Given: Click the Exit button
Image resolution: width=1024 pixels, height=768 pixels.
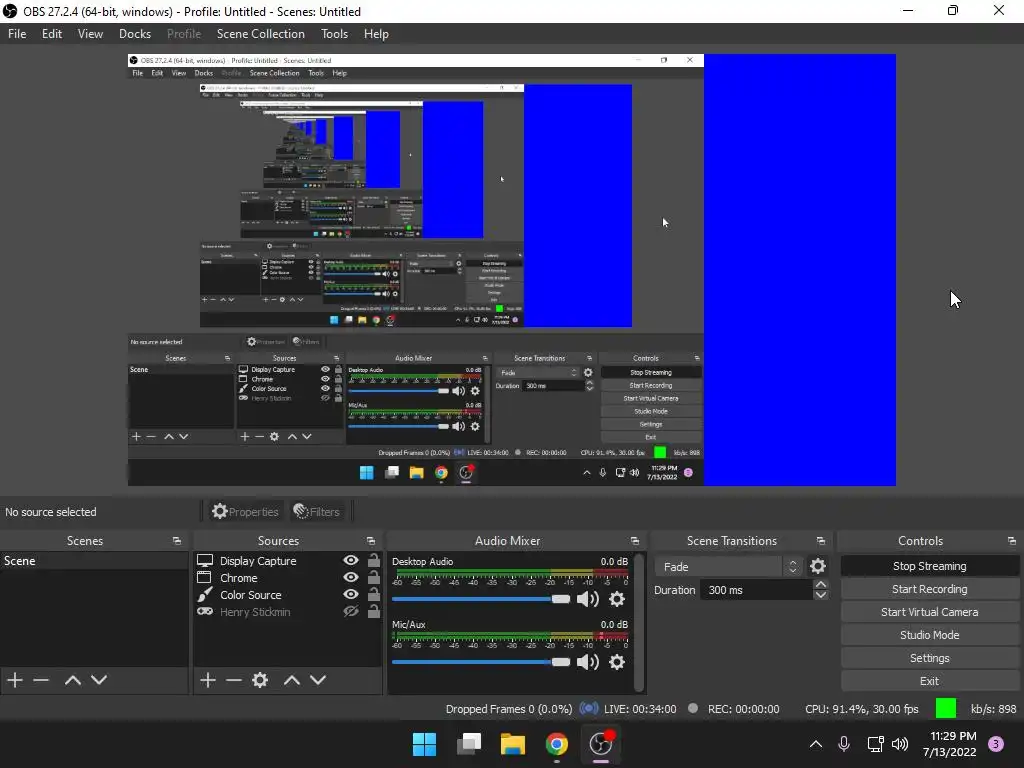Looking at the screenshot, I should 929,681.
